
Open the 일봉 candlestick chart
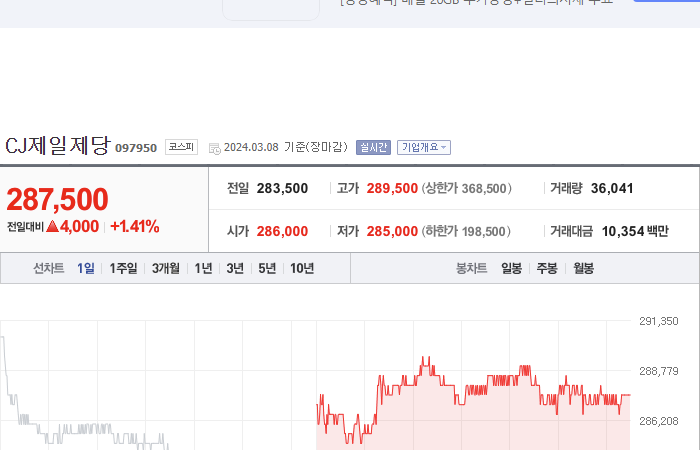coord(511,268)
